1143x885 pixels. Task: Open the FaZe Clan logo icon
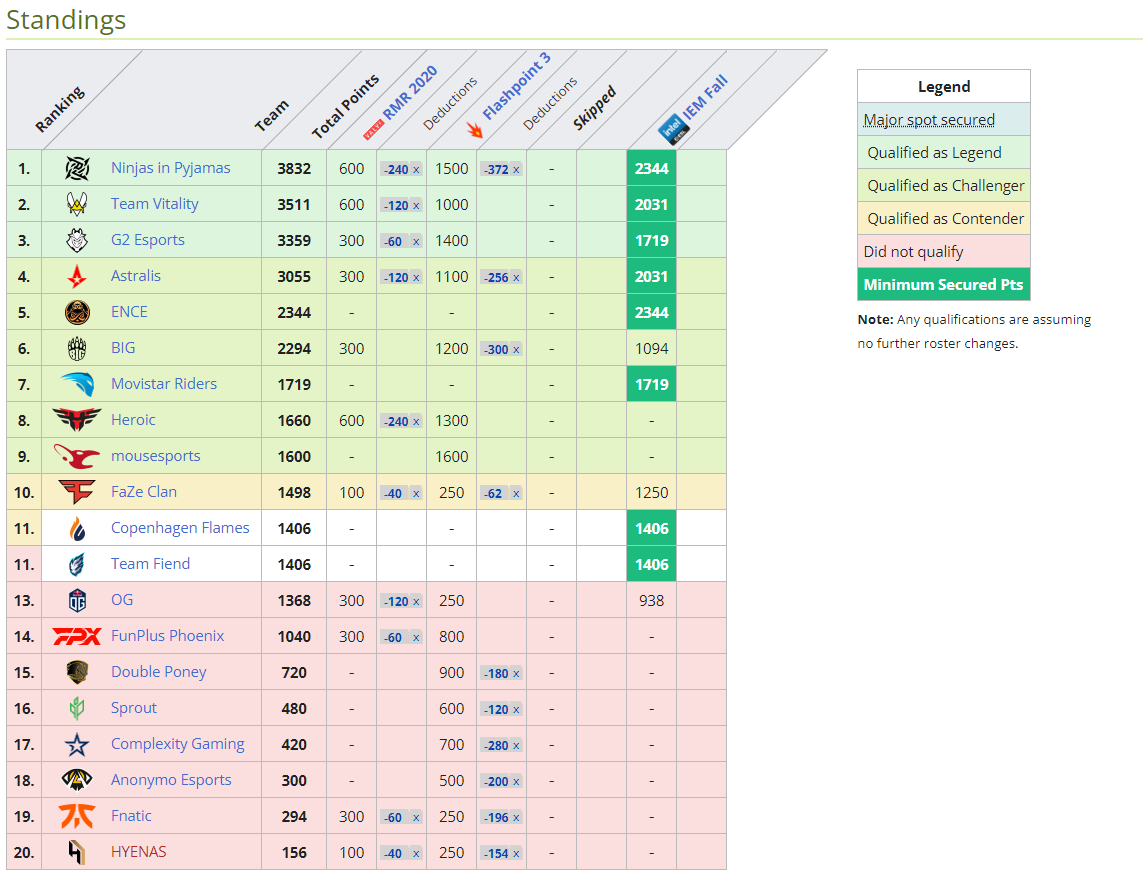pyautogui.click(x=77, y=492)
